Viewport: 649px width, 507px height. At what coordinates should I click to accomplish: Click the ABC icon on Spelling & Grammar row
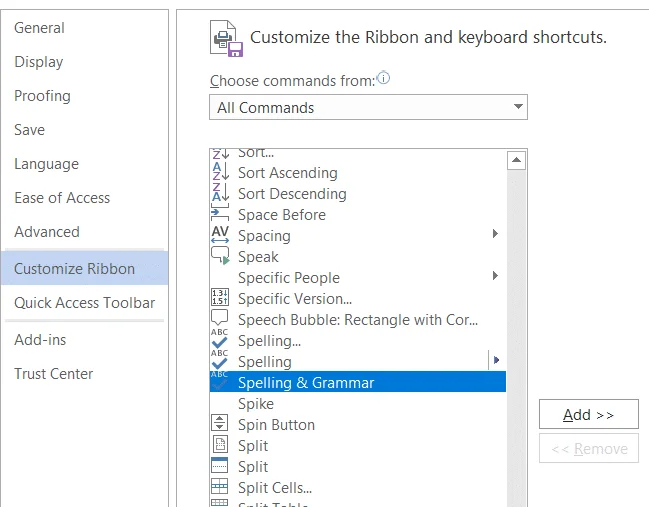pos(219,381)
